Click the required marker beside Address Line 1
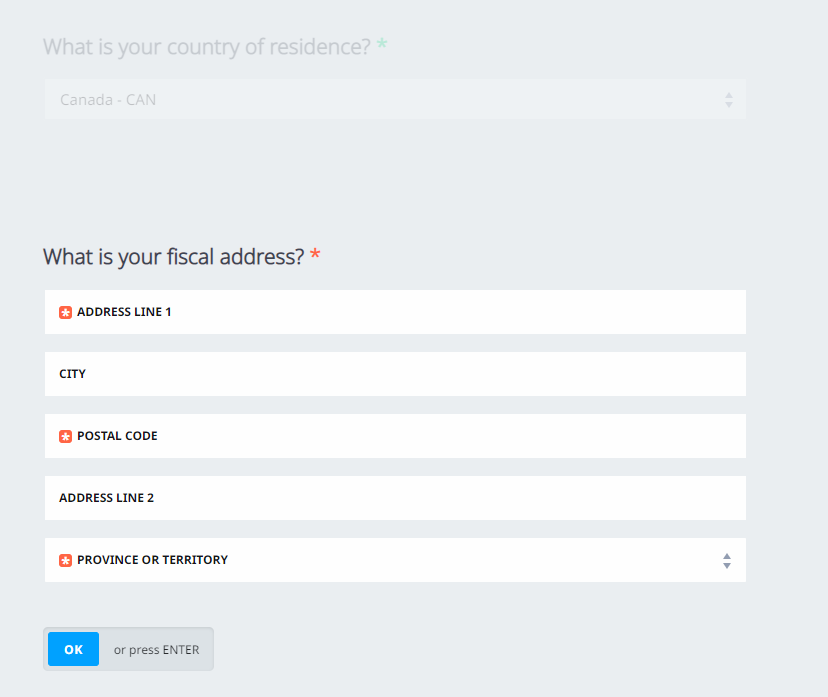Screen dimensions: 828x697 (x=66, y=312)
